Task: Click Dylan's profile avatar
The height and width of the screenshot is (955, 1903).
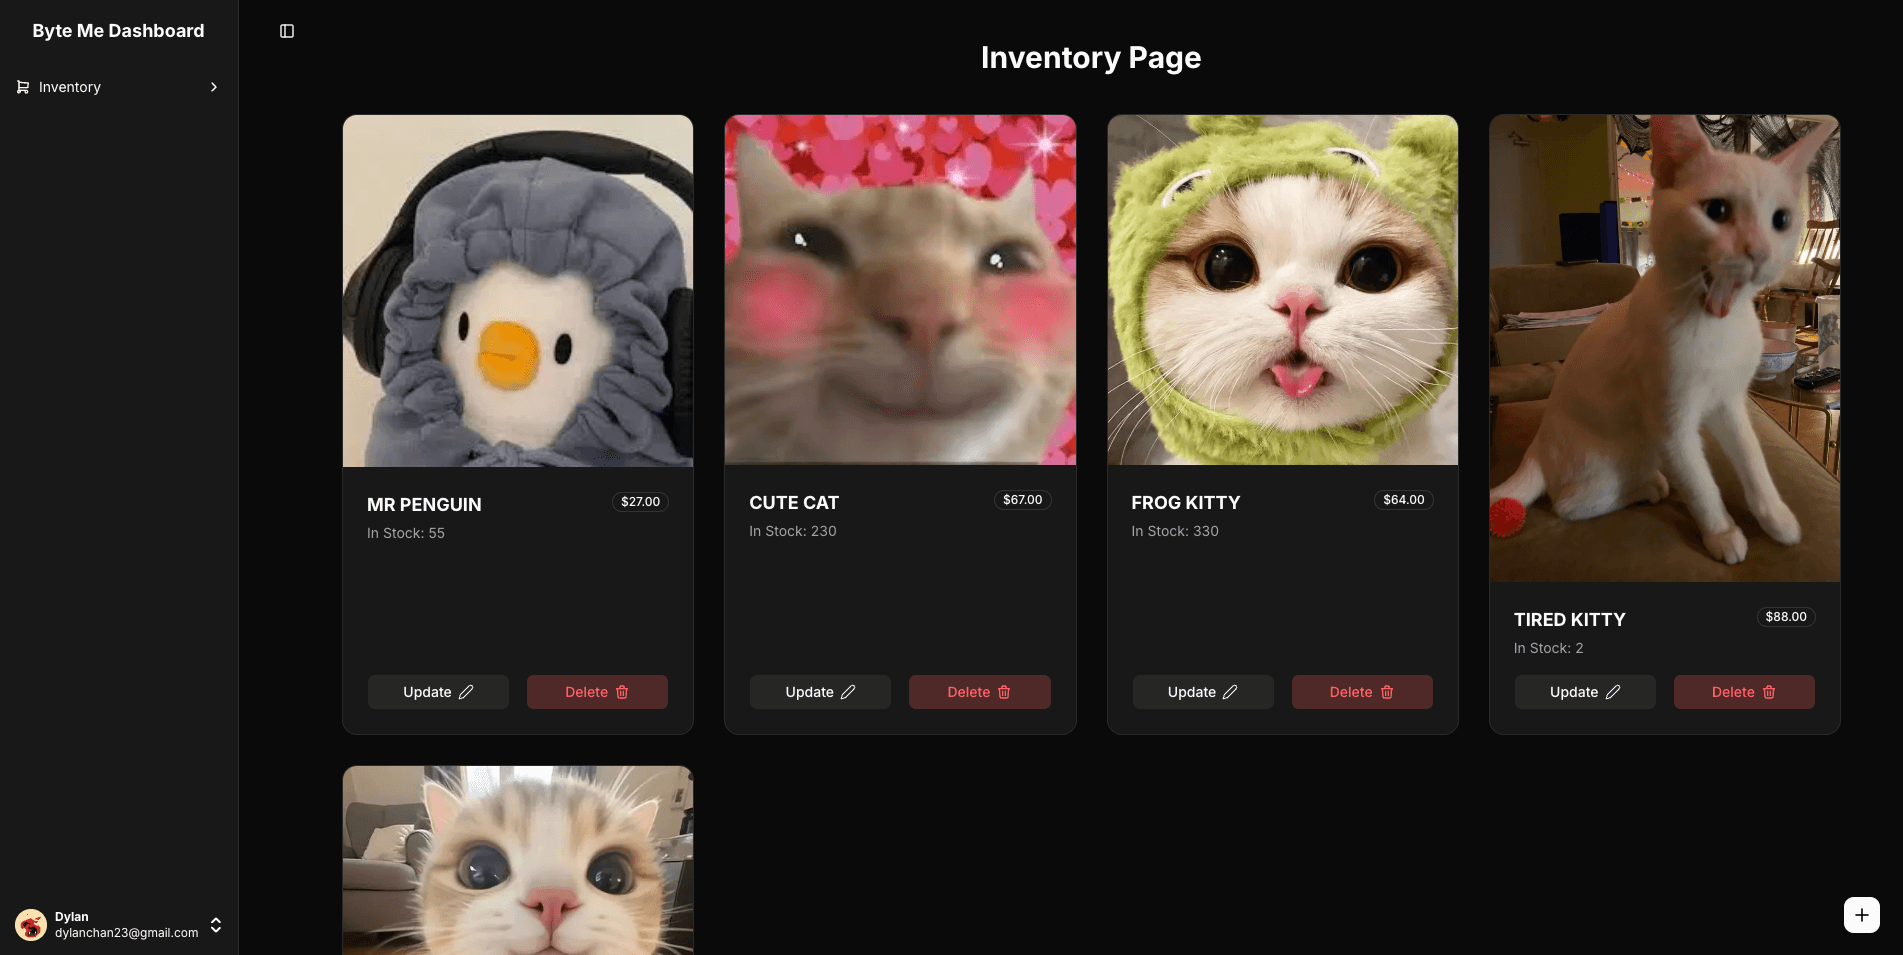Action: coord(31,925)
